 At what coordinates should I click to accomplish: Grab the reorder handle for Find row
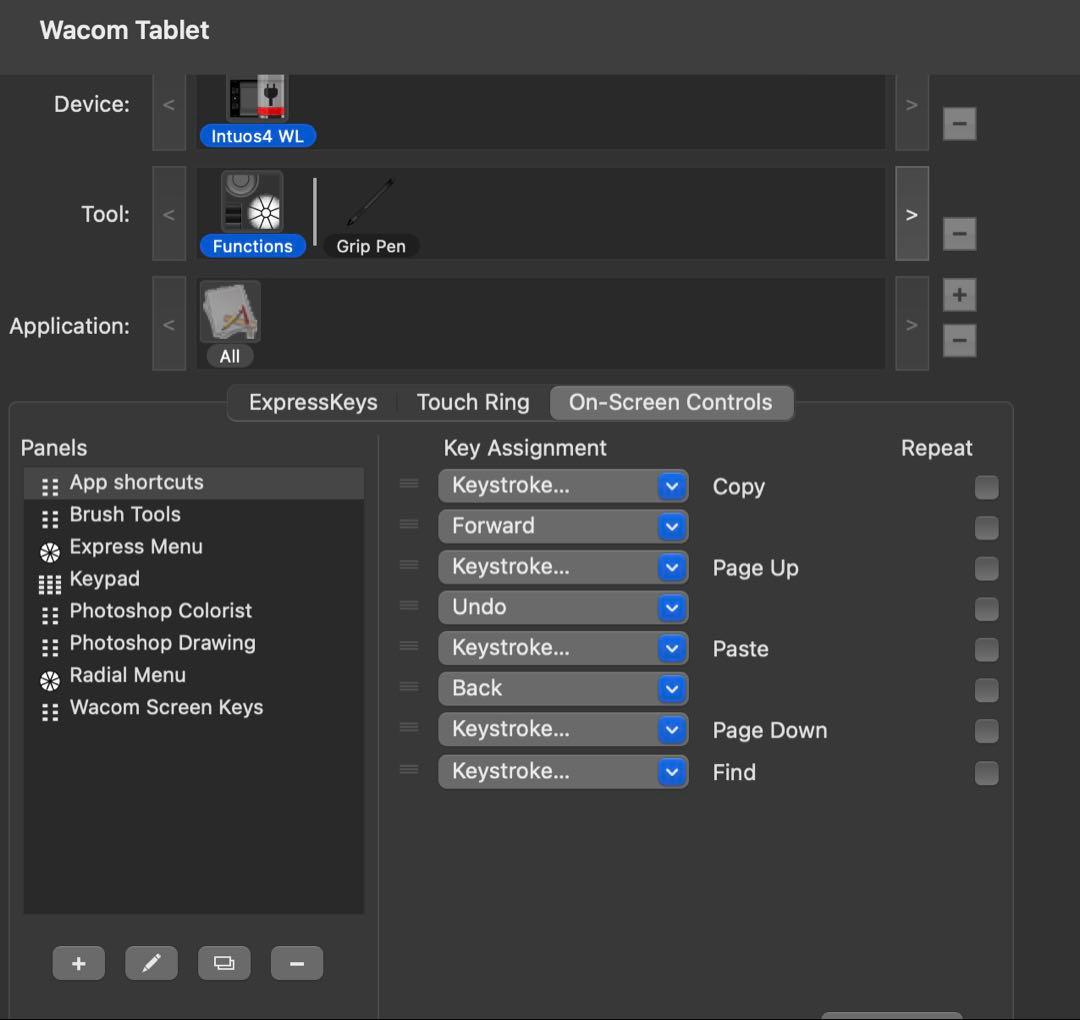point(409,769)
